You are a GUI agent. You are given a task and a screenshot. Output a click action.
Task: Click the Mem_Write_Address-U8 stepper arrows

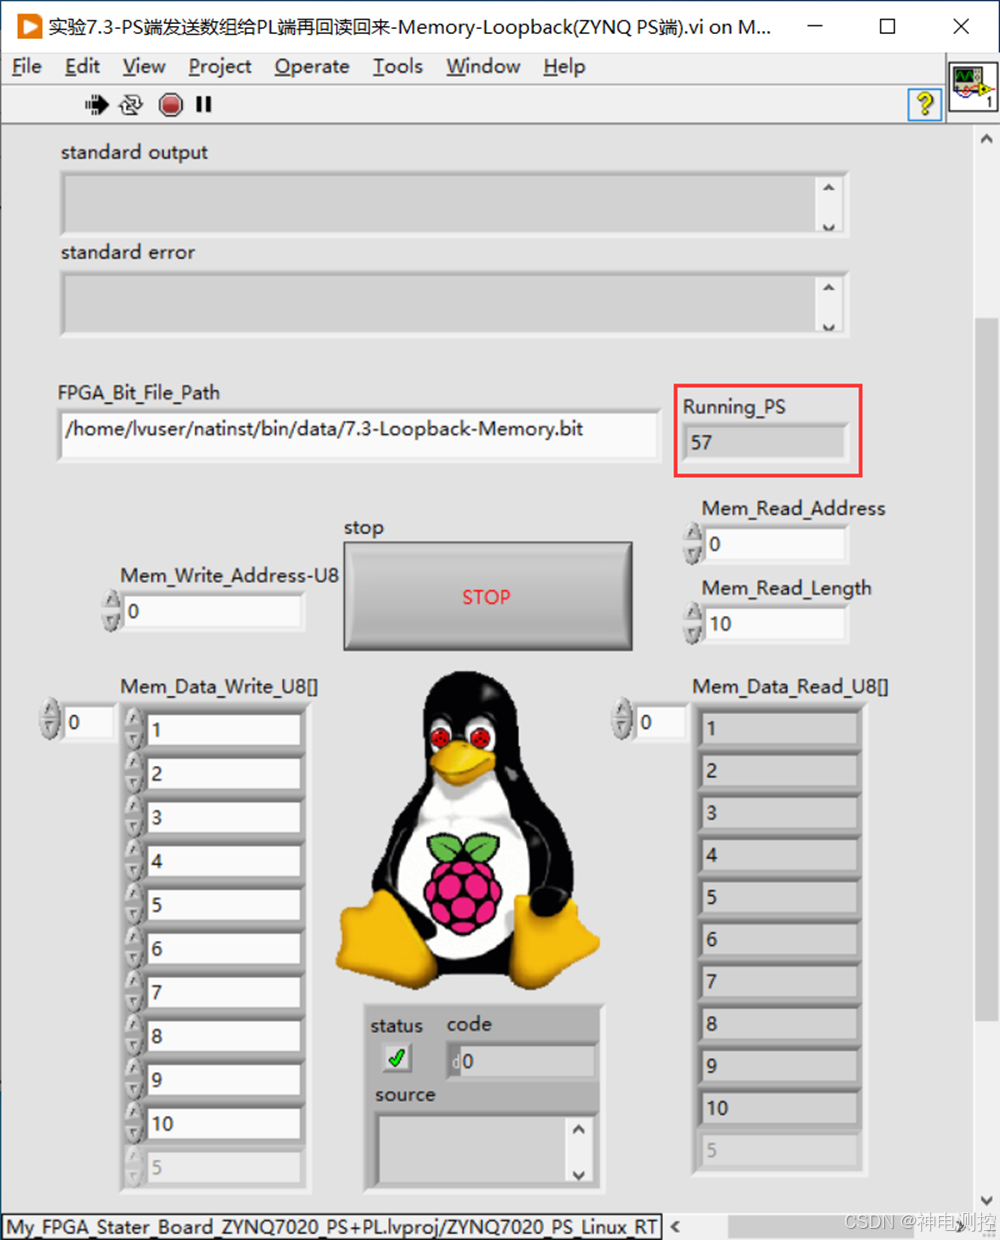pyautogui.click(x=111, y=610)
